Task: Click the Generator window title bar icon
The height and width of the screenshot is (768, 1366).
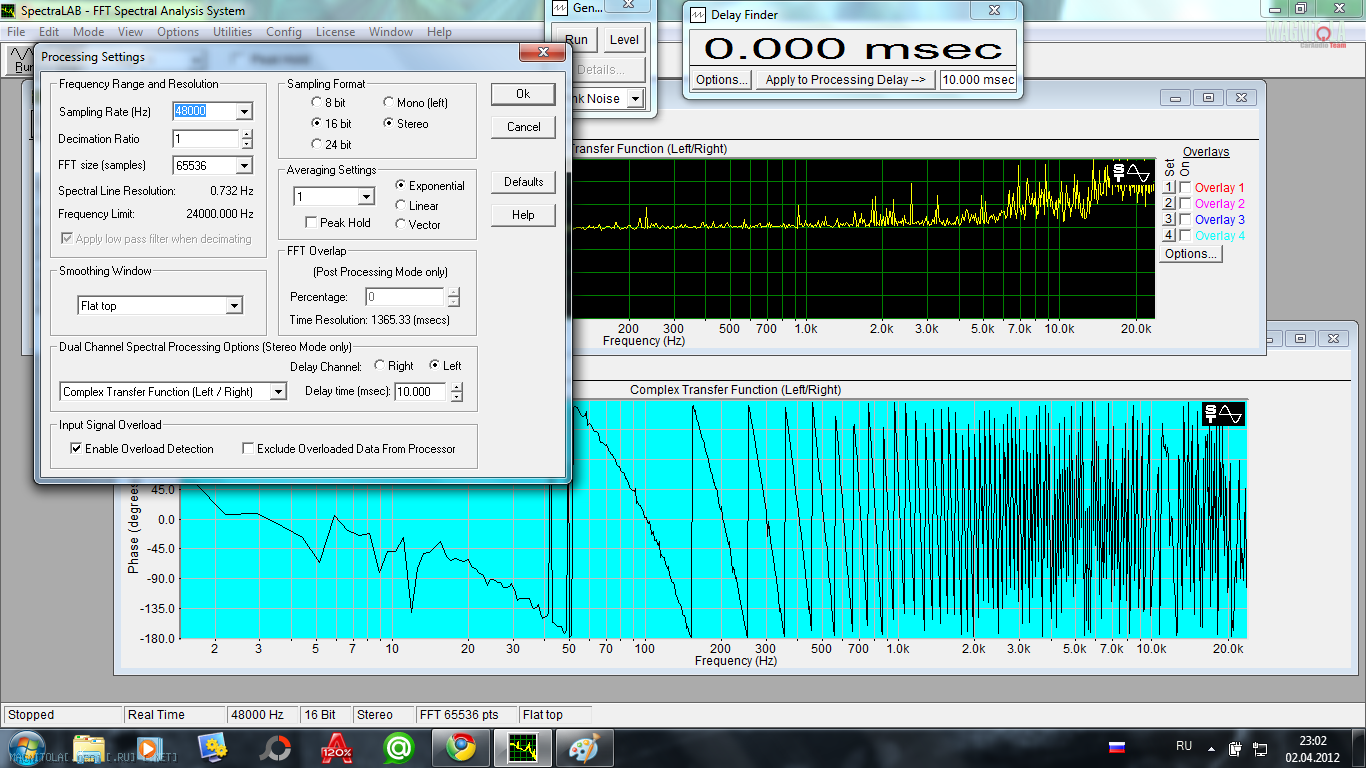Action: (559, 7)
